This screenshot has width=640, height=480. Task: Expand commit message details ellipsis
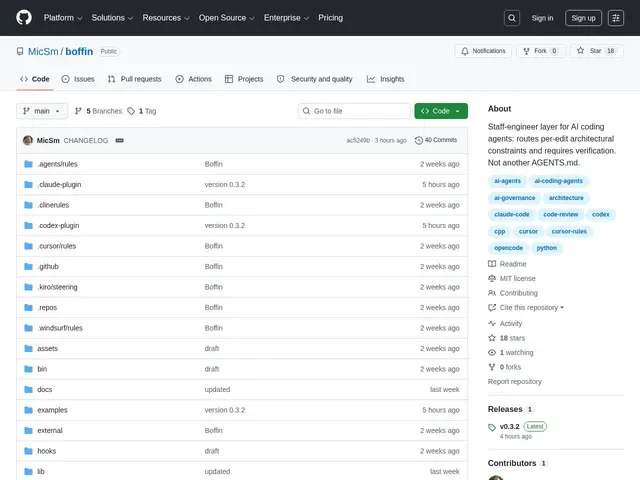point(119,140)
